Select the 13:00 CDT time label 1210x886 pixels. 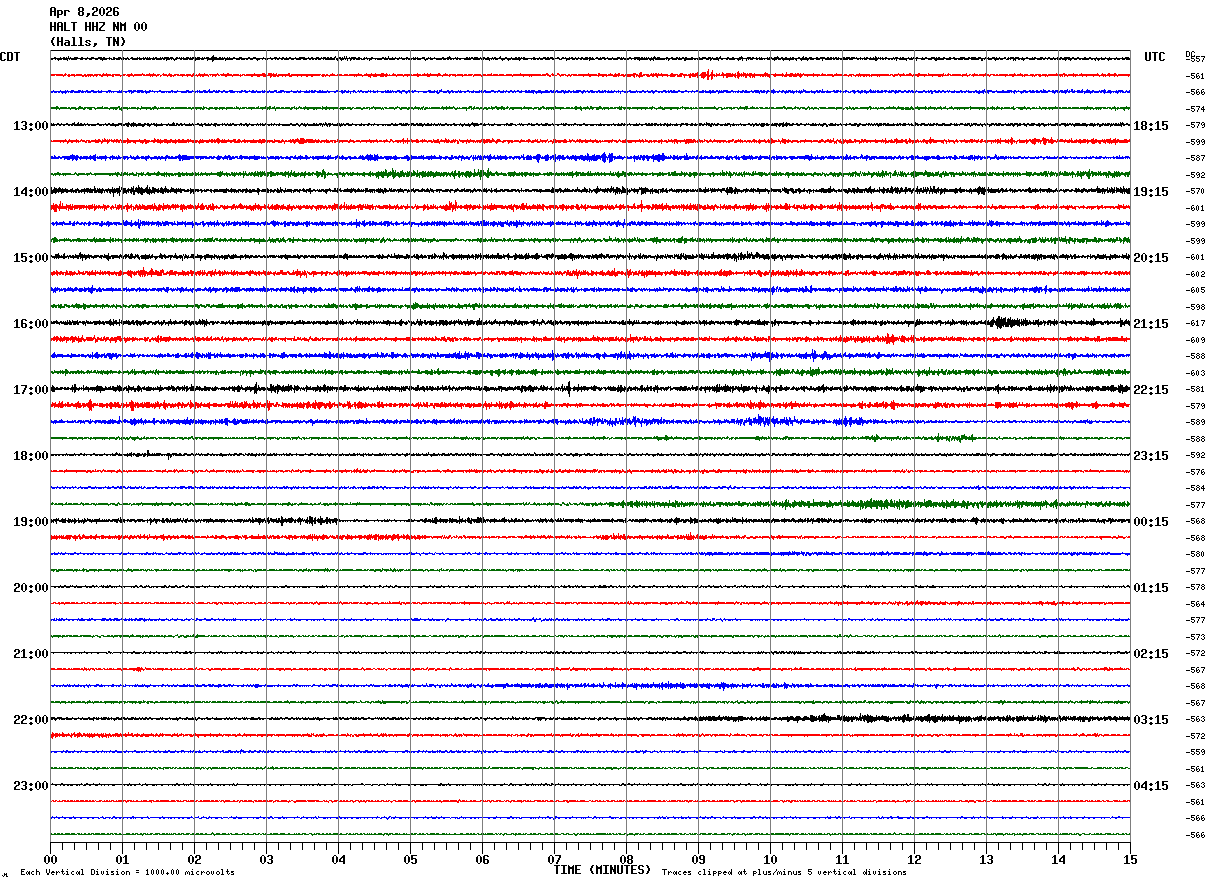(31, 126)
